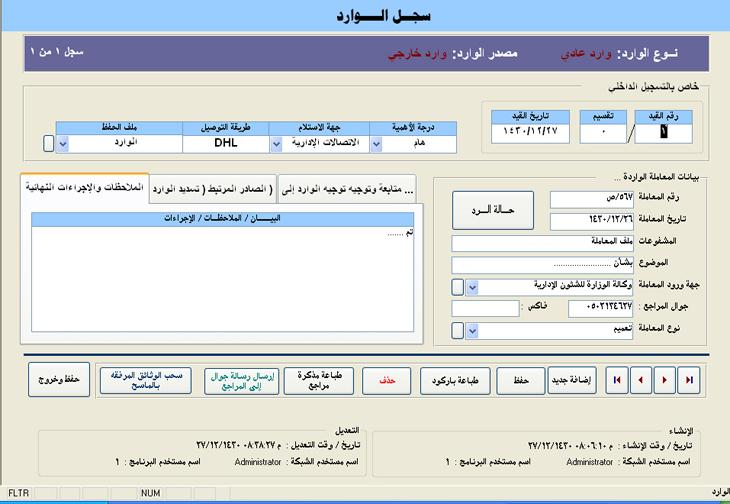
Task: Click the فاكس fax field
Action: point(486,308)
